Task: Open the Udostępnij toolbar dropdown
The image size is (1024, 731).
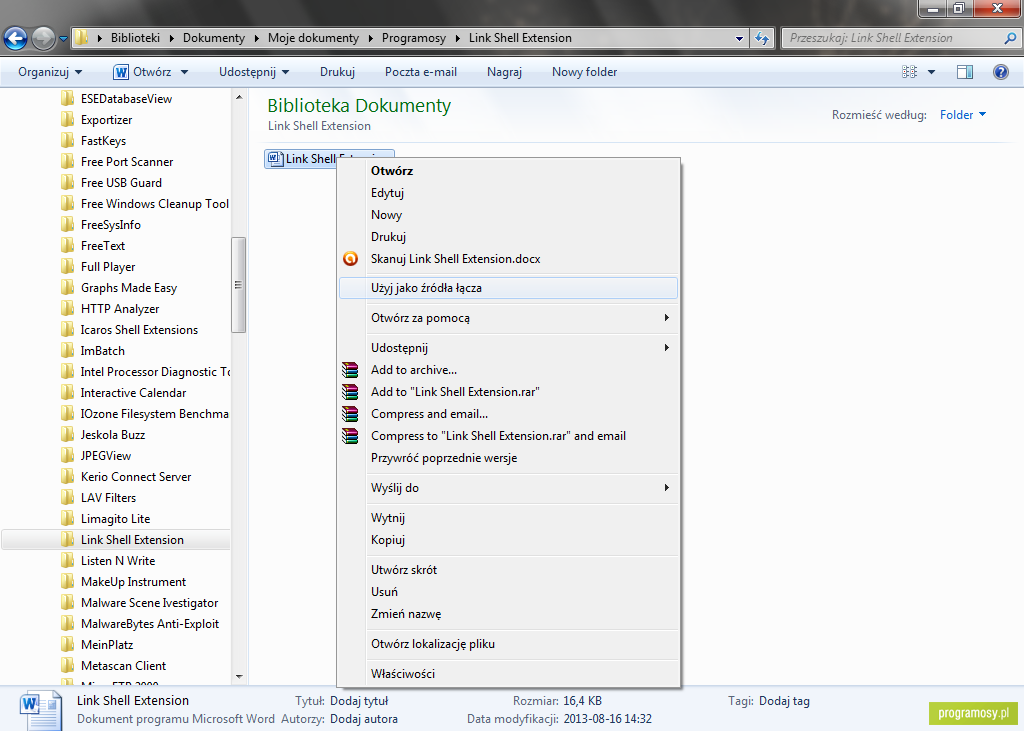Action: [x=254, y=72]
